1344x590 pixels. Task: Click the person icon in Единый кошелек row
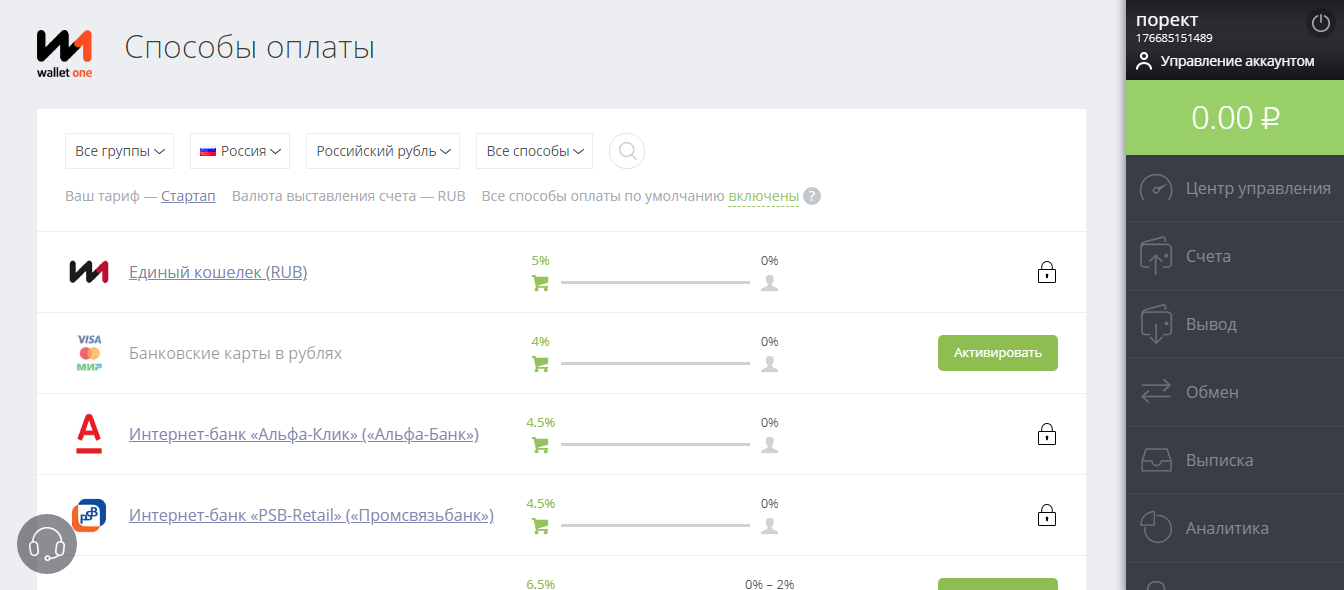pos(769,283)
